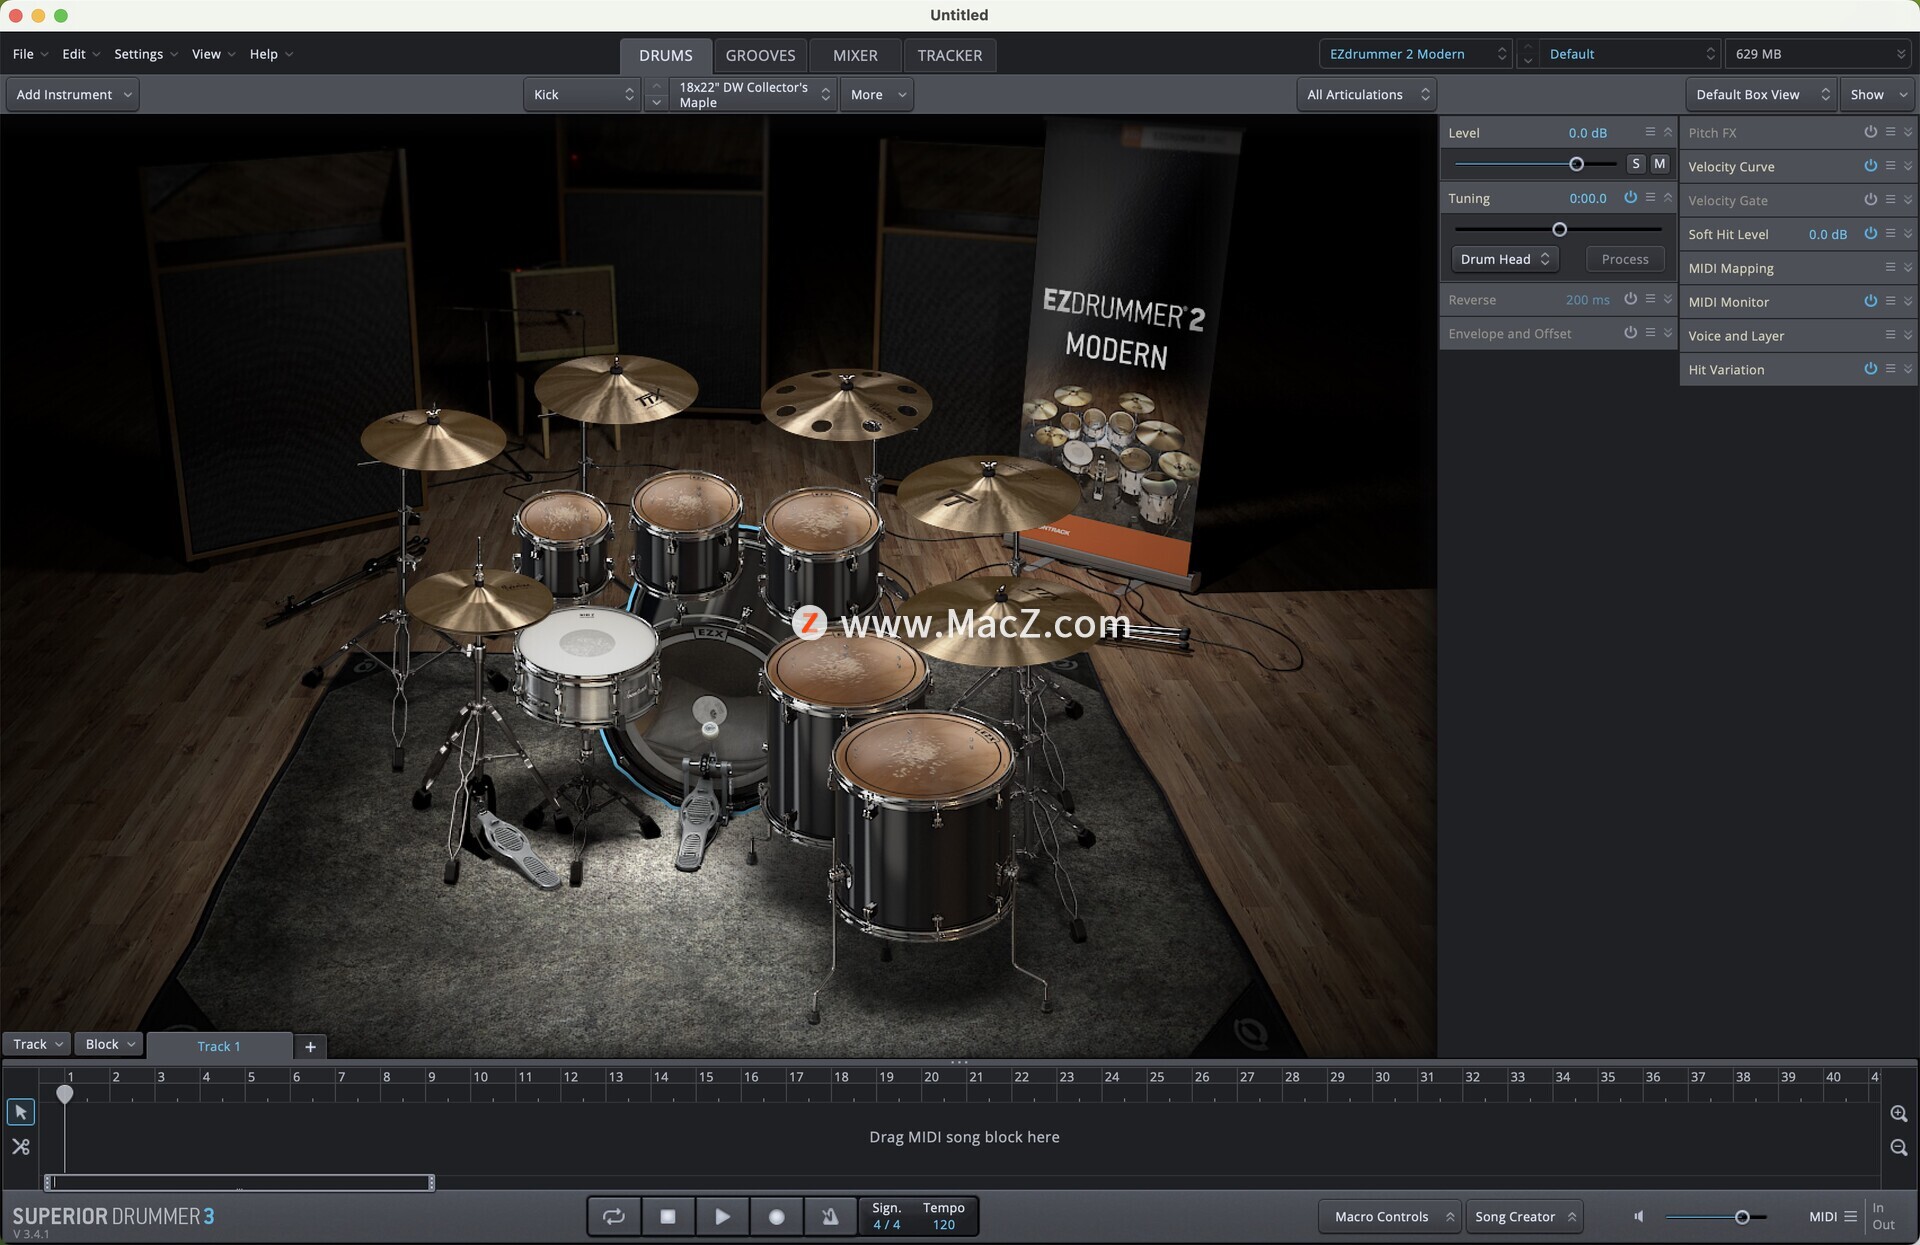Toggle Tuning power button
Screen dimensions: 1920x1245
1630,198
